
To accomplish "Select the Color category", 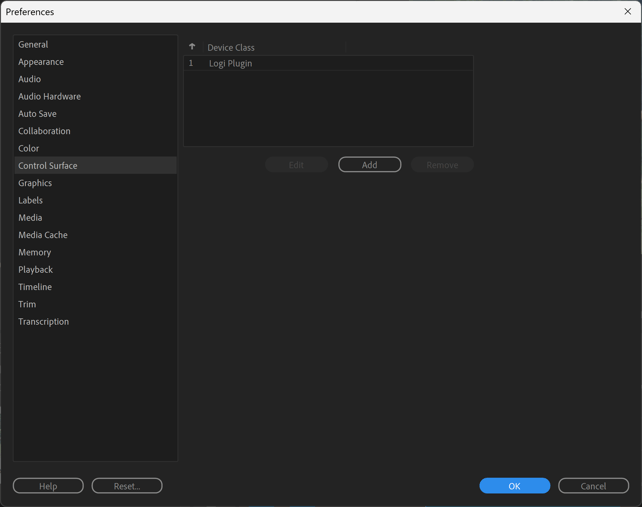I will pyautogui.click(x=29, y=149).
